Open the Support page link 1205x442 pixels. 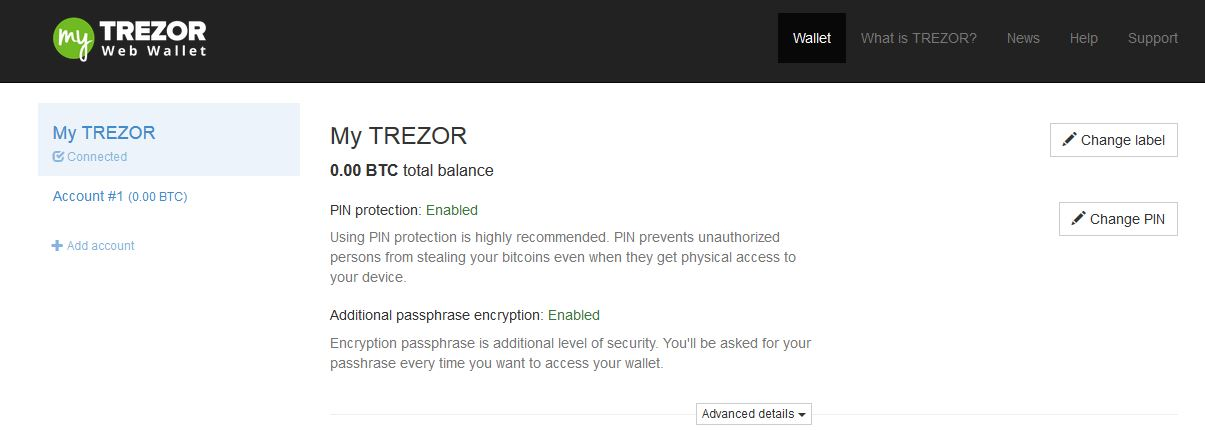[1153, 38]
